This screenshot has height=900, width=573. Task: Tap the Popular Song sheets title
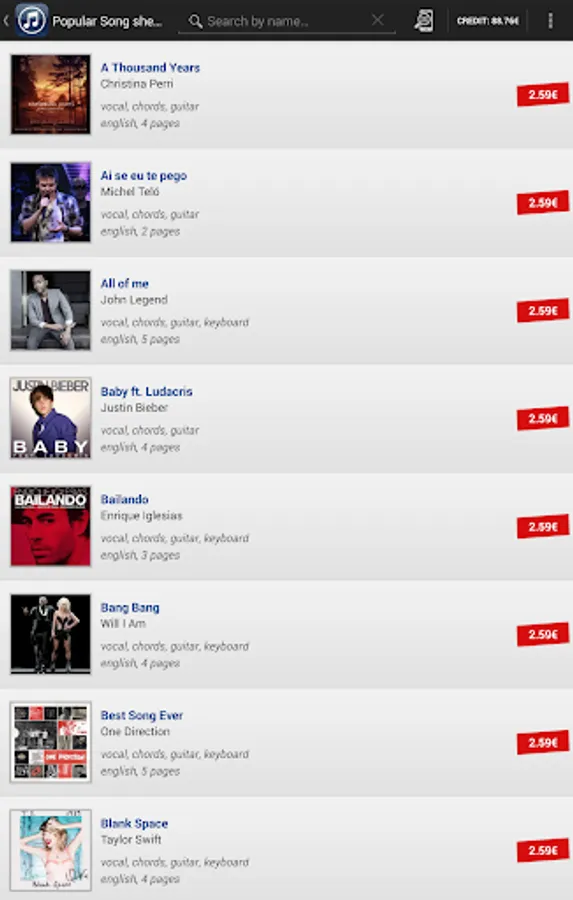(x=107, y=21)
